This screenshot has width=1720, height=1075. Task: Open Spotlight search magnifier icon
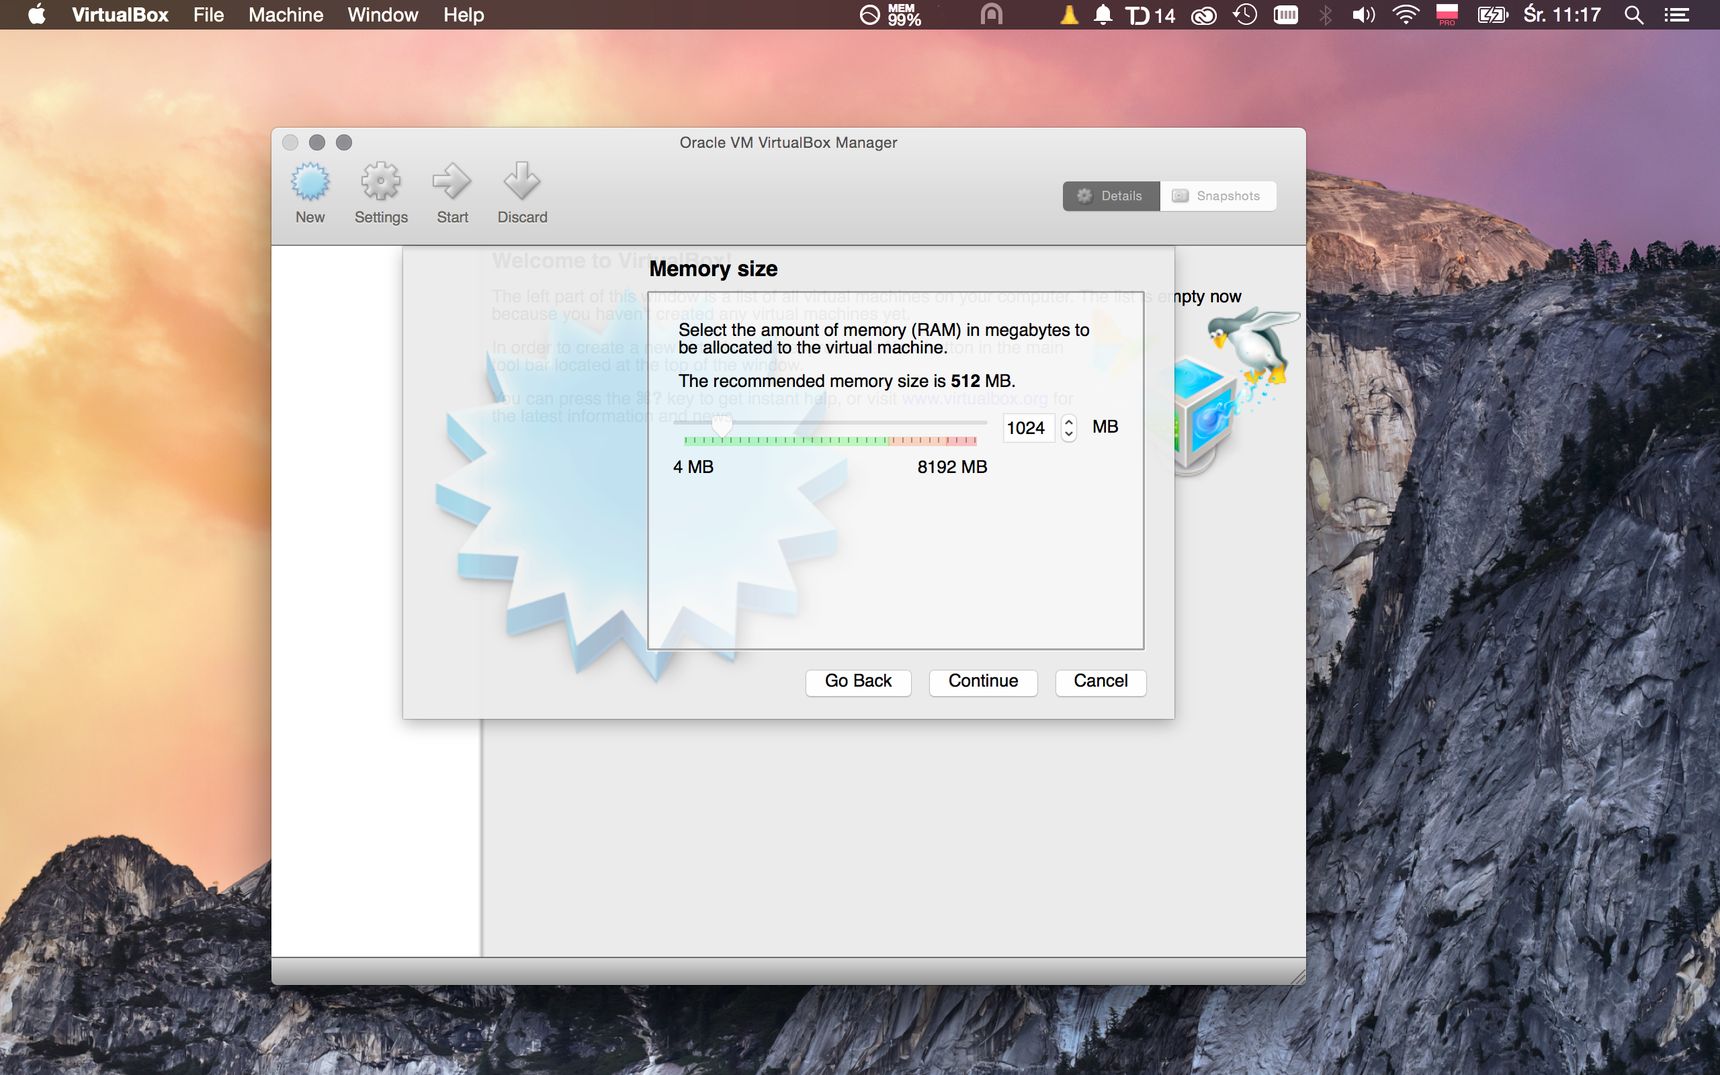[x=1634, y=15]
